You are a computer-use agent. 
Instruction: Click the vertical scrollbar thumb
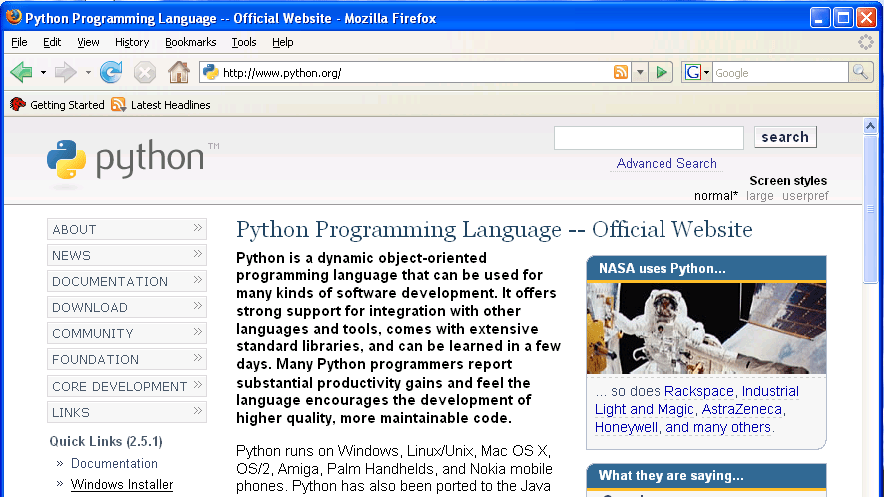pyautogui.click(x=870, y=209)
